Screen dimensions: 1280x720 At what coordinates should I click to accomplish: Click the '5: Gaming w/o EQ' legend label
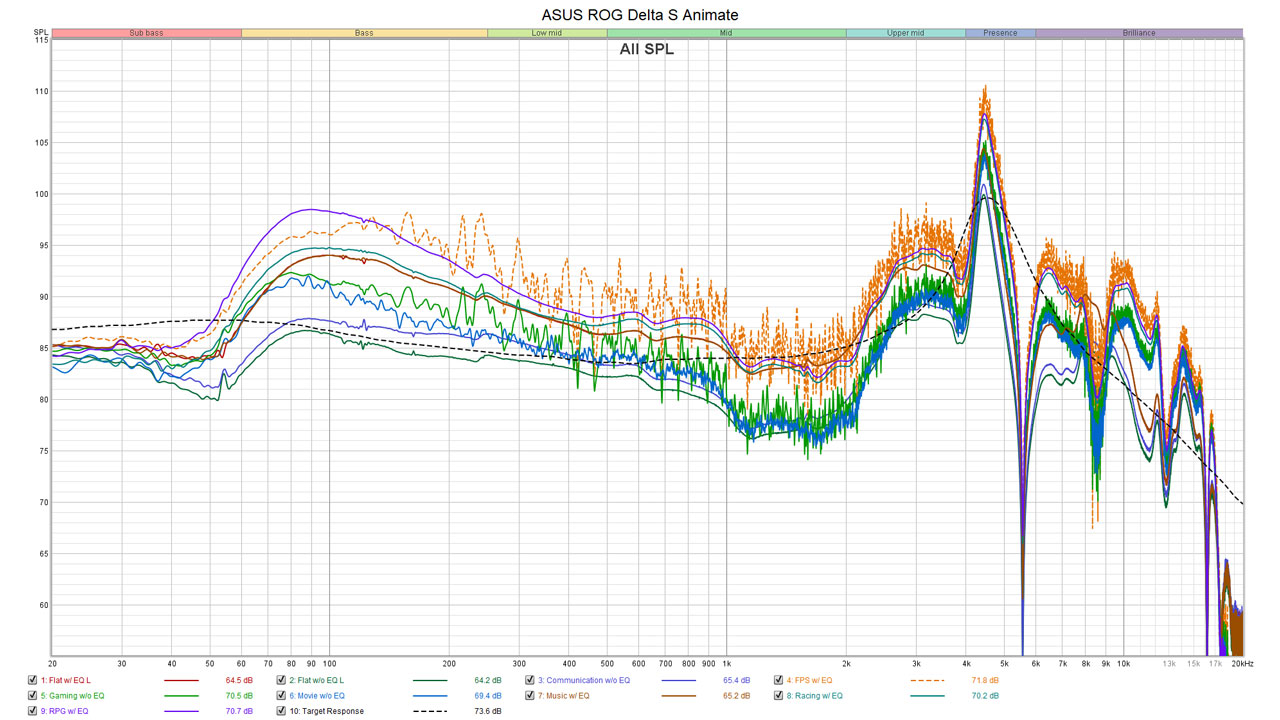[x=73, y=695]
